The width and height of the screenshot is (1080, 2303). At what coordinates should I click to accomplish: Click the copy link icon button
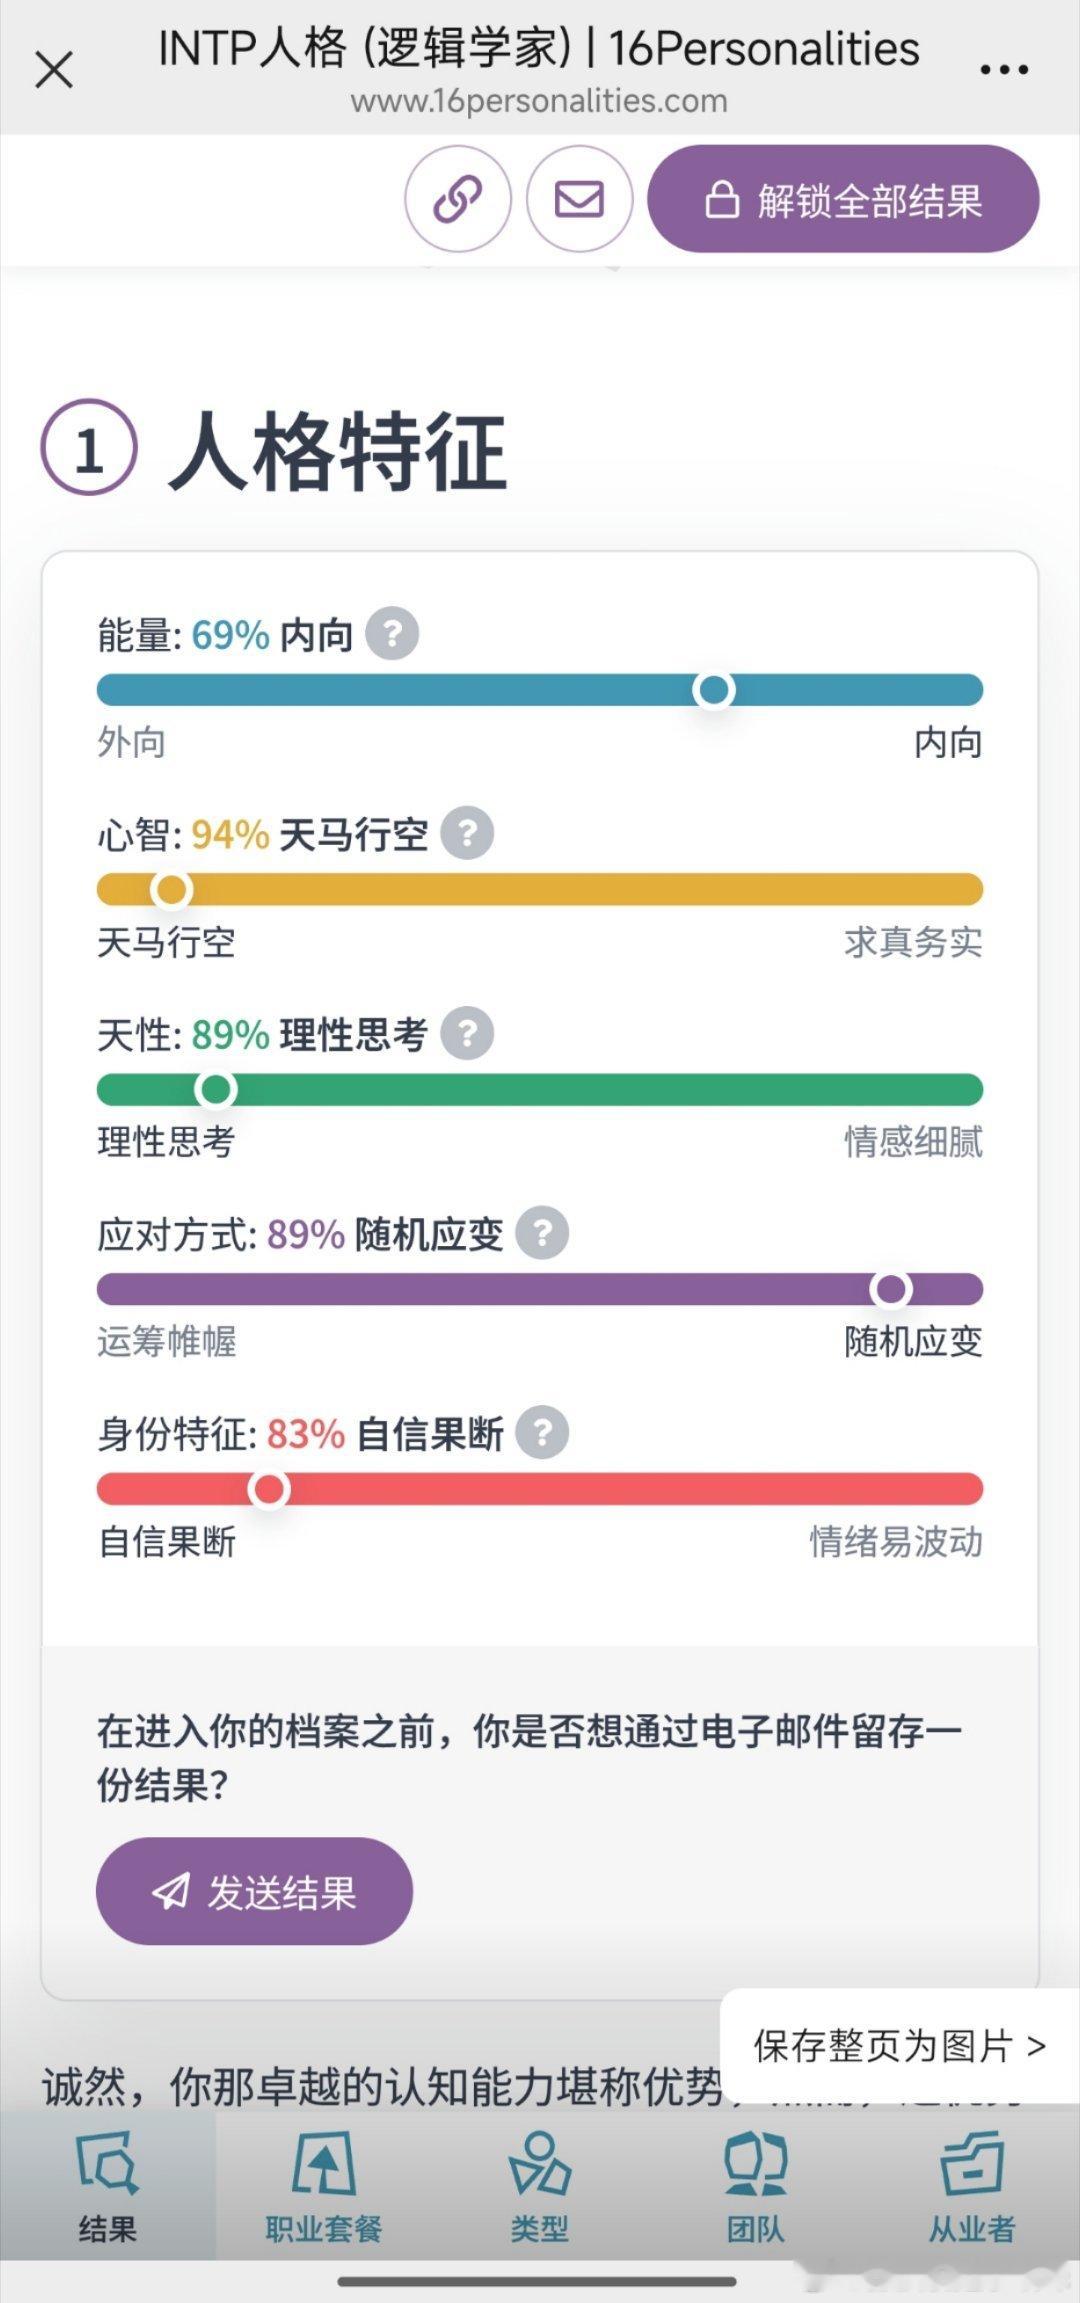point(457,199)
